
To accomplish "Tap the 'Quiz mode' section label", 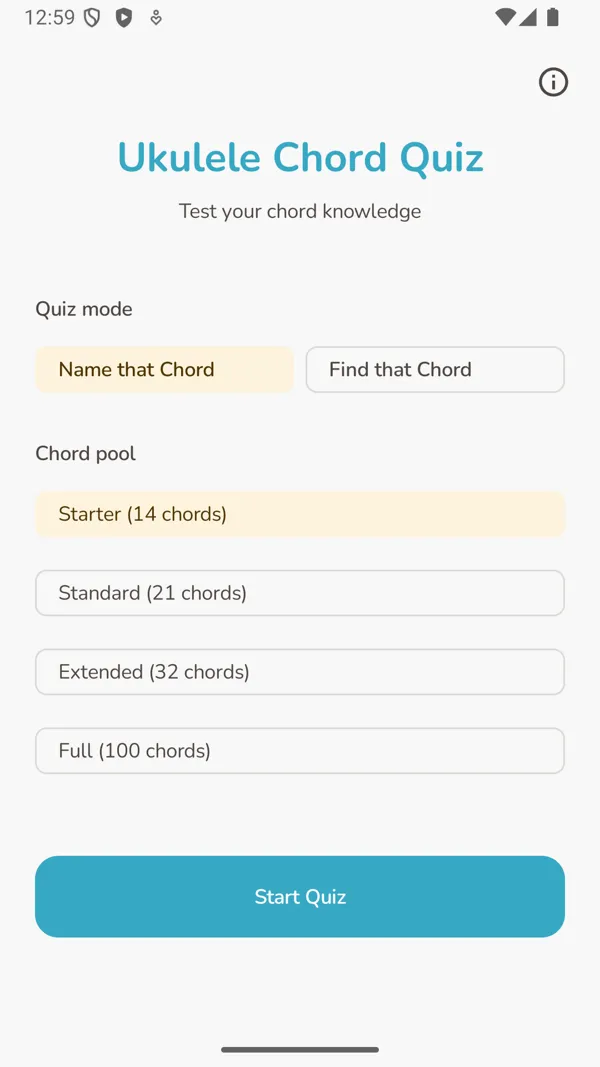I will (84, 309).
